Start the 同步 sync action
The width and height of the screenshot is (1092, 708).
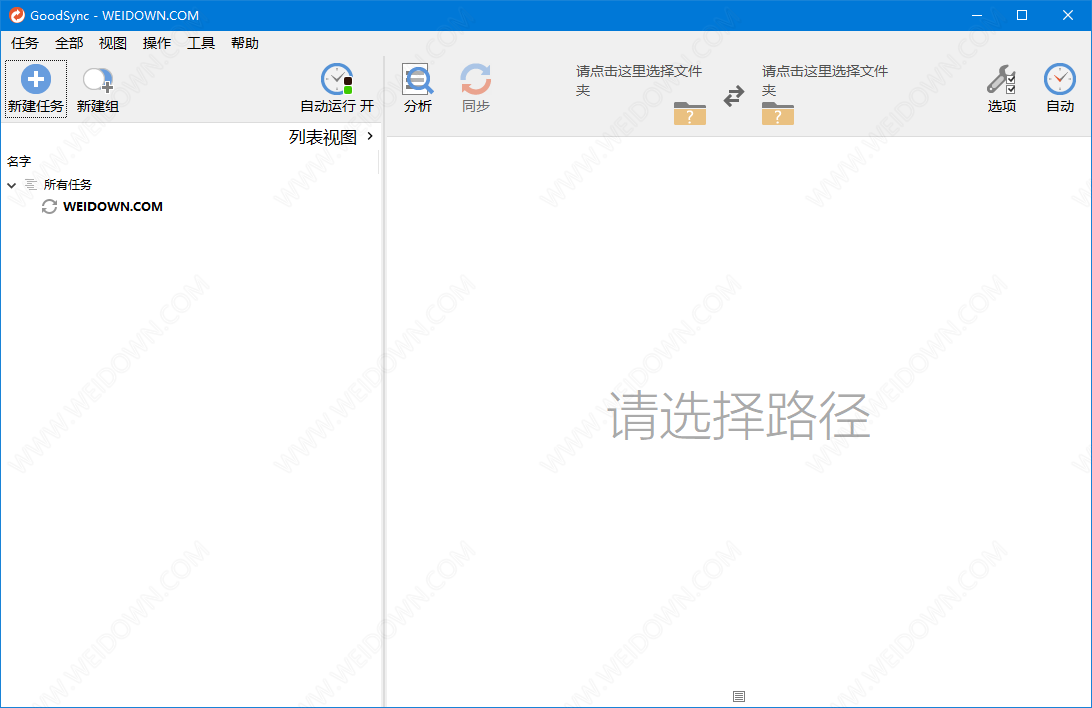(x=476, y=88)
